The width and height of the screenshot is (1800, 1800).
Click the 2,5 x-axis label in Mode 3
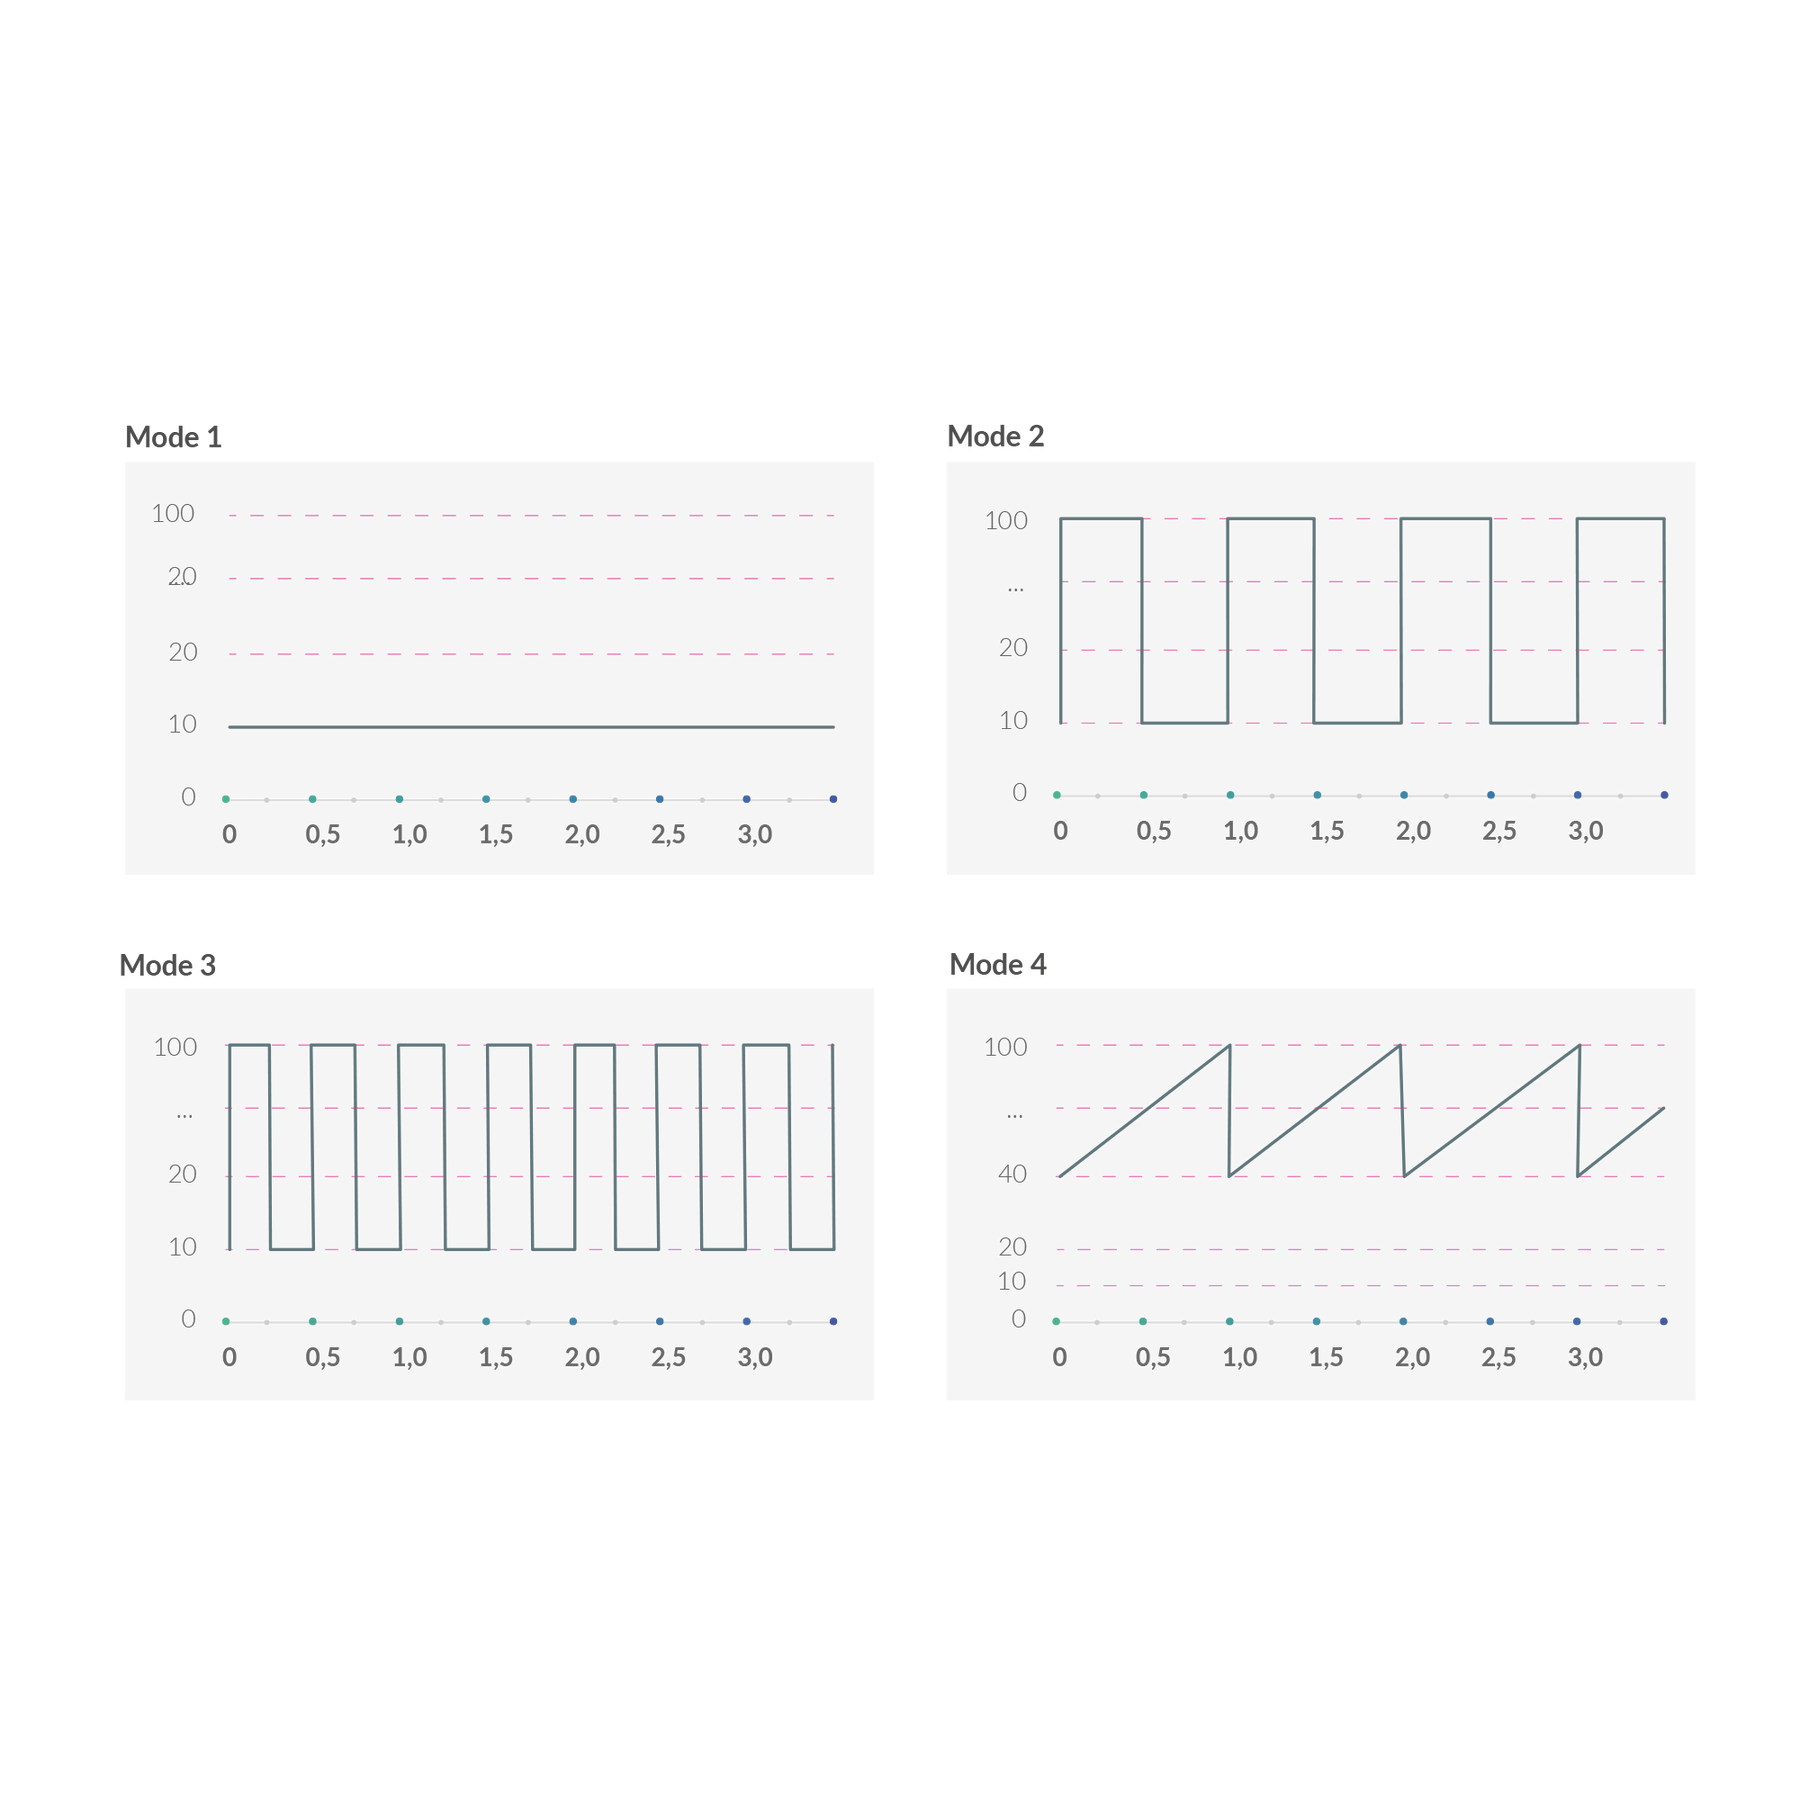tap(668, 1358)
